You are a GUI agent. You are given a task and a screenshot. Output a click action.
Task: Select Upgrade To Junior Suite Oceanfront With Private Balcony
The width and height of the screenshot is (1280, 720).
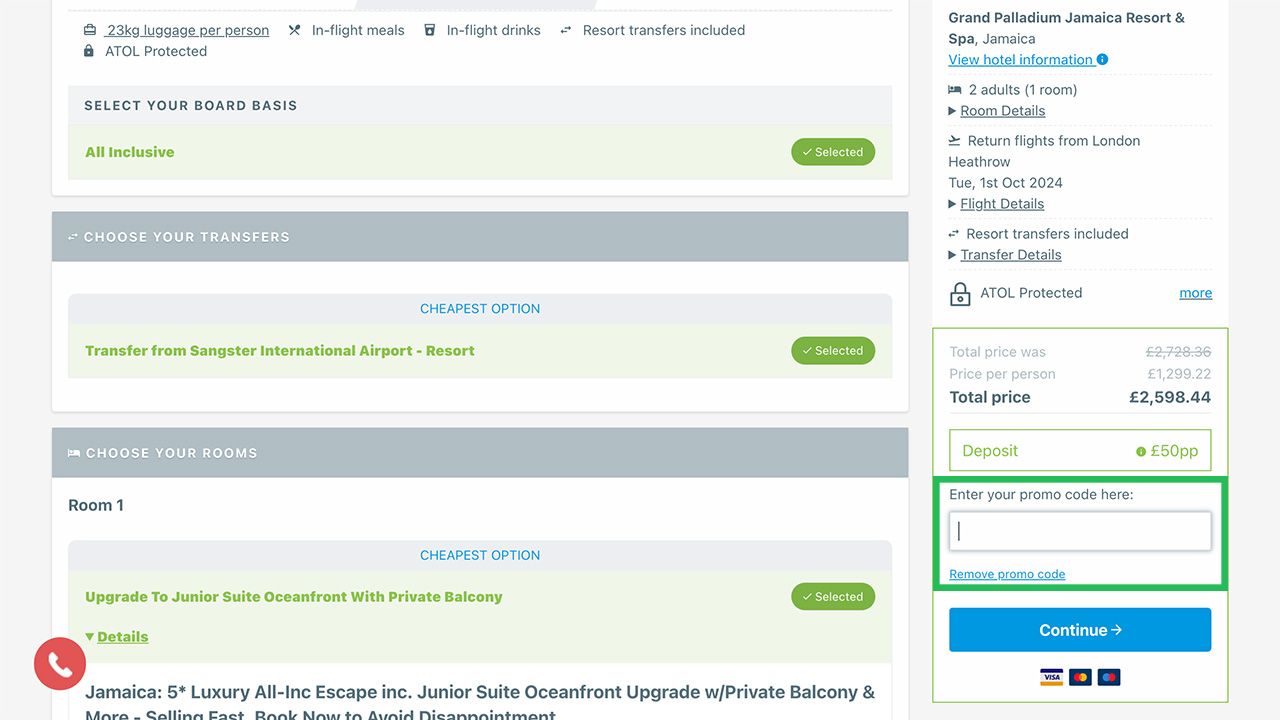point(480,597)
